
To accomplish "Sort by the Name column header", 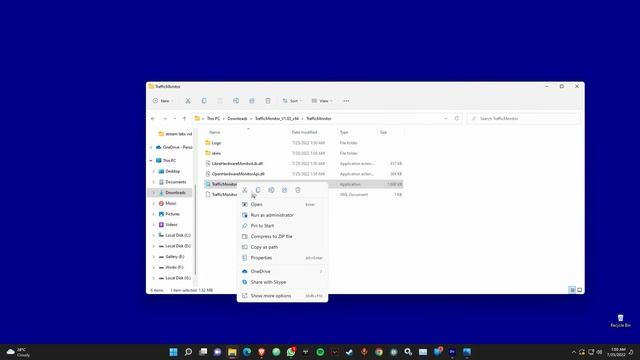I will point(215,132).
